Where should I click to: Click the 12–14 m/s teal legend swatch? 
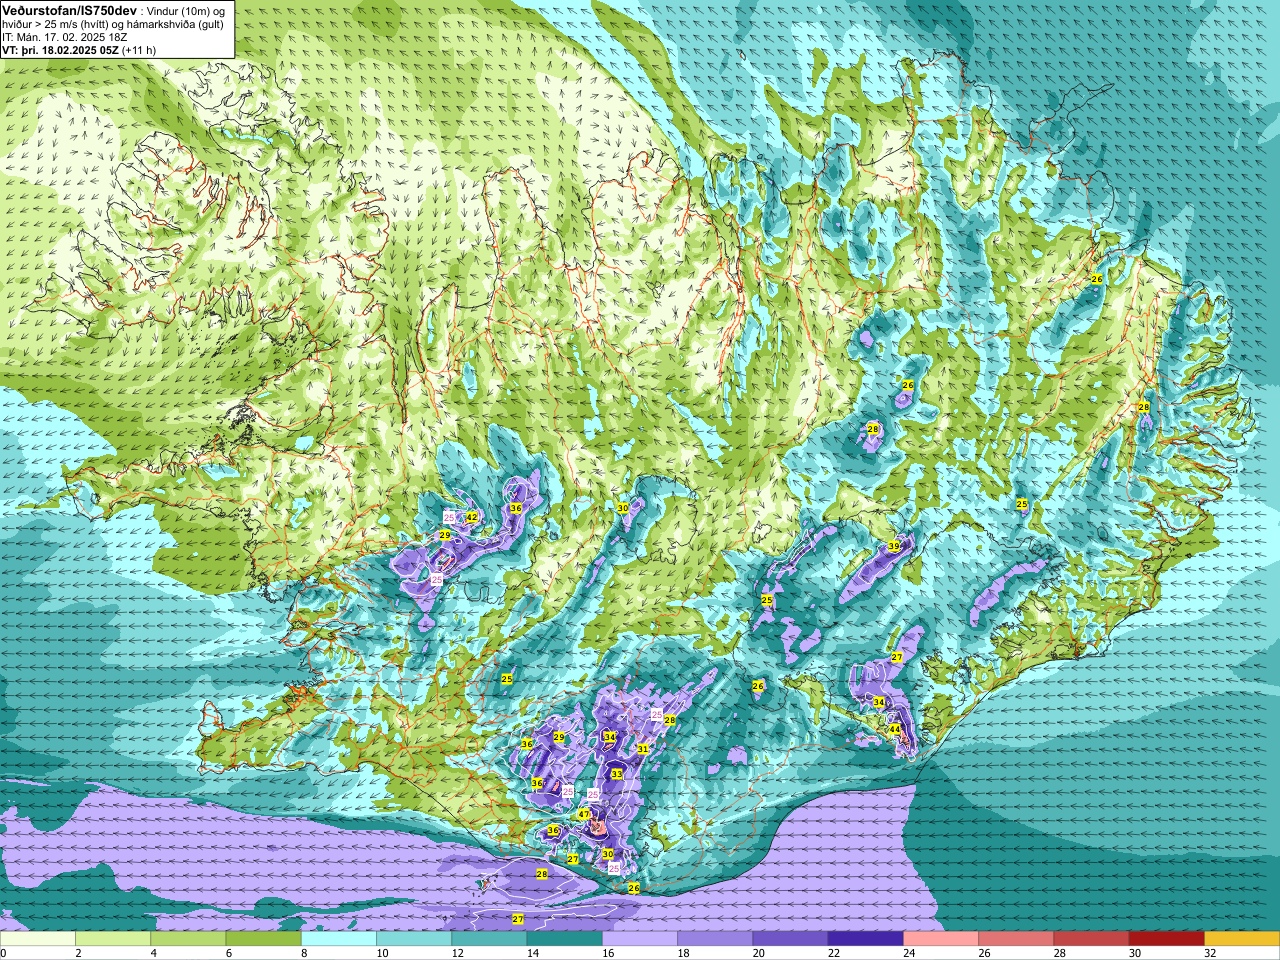point(489,939)
